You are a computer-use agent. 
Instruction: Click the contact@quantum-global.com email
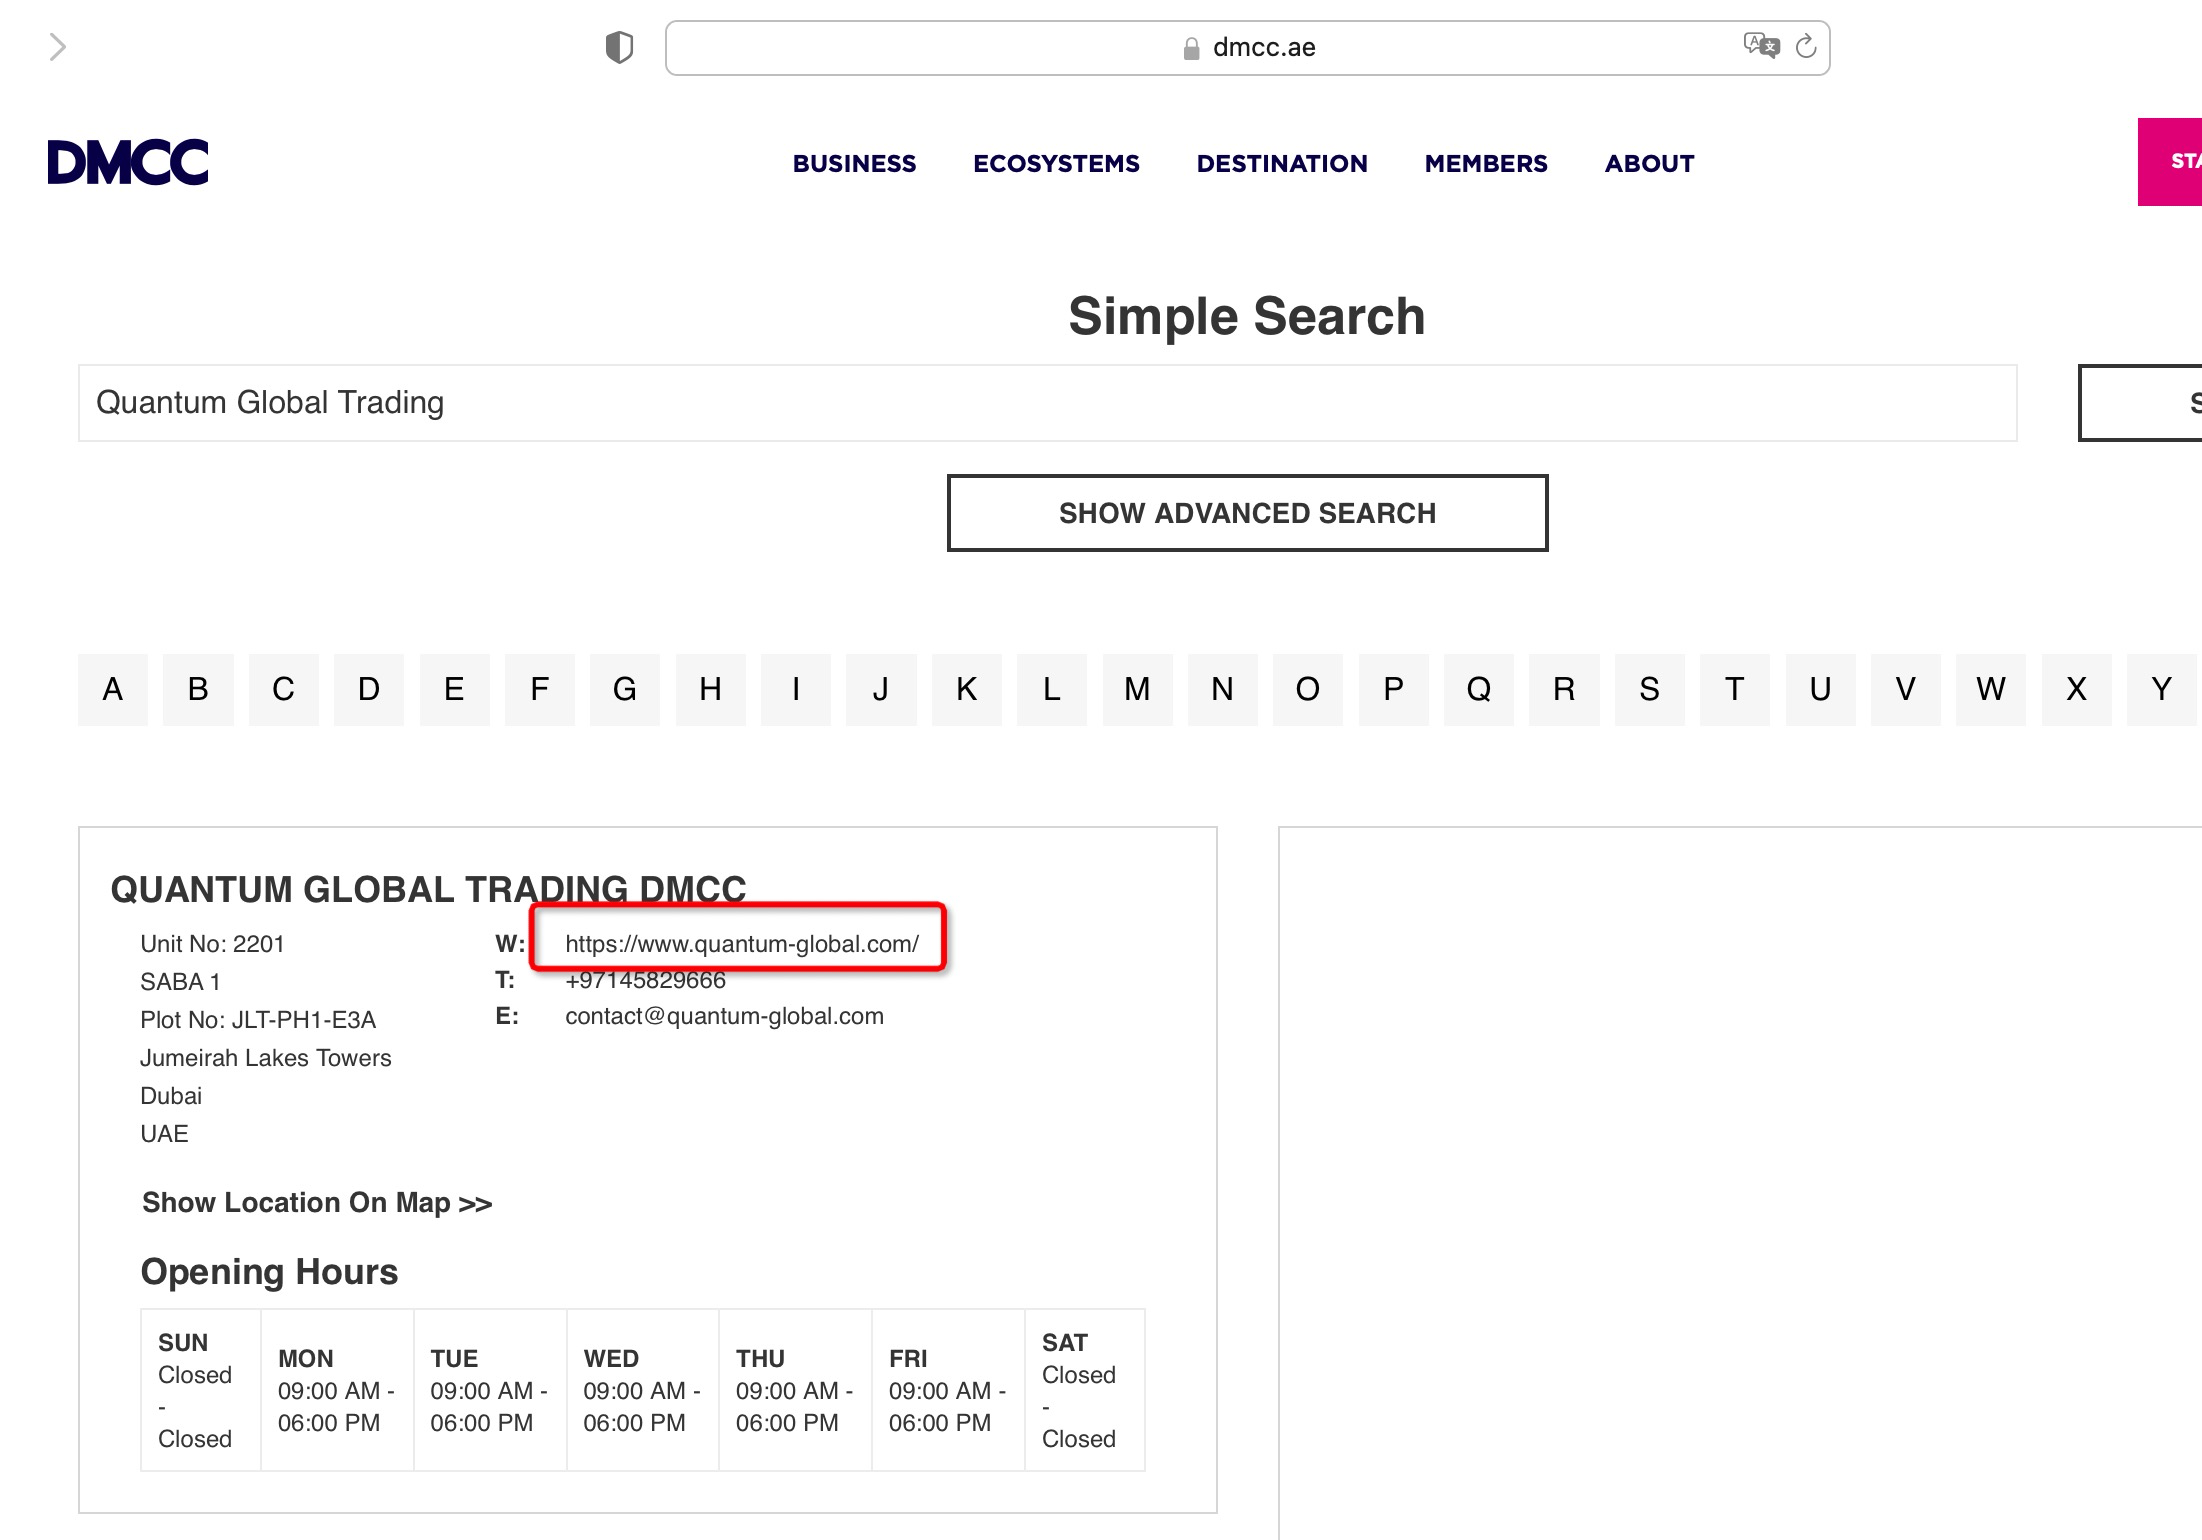(724, 1016)
